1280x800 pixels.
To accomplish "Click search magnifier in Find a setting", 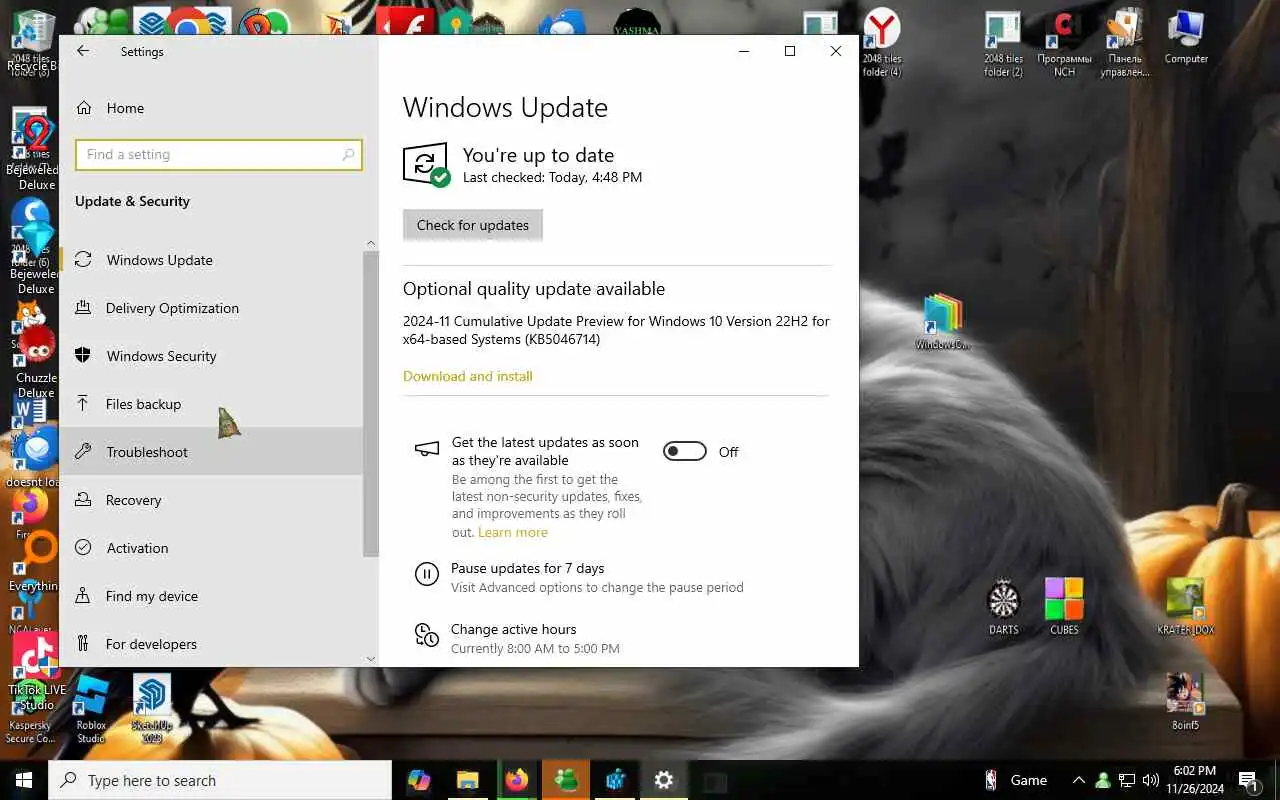I will (348, 155).
